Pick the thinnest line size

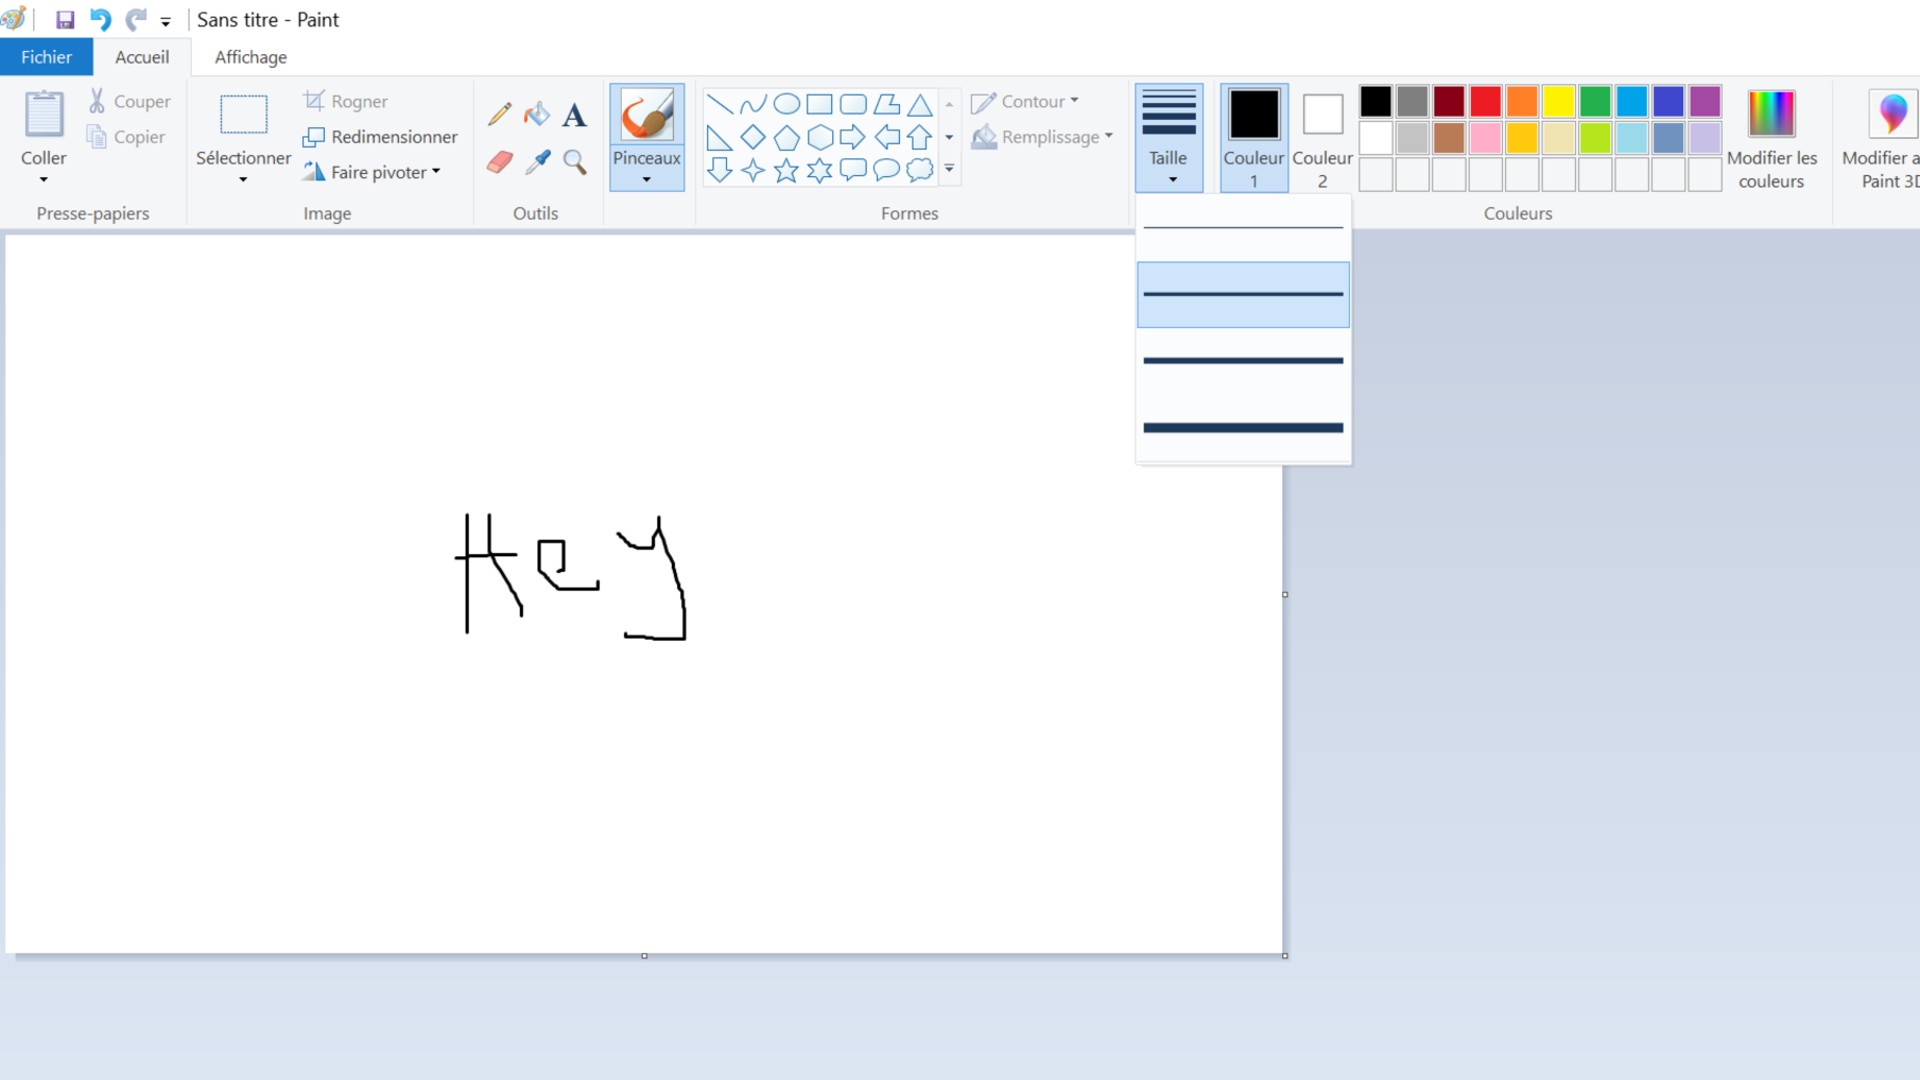click(1243, 228)
